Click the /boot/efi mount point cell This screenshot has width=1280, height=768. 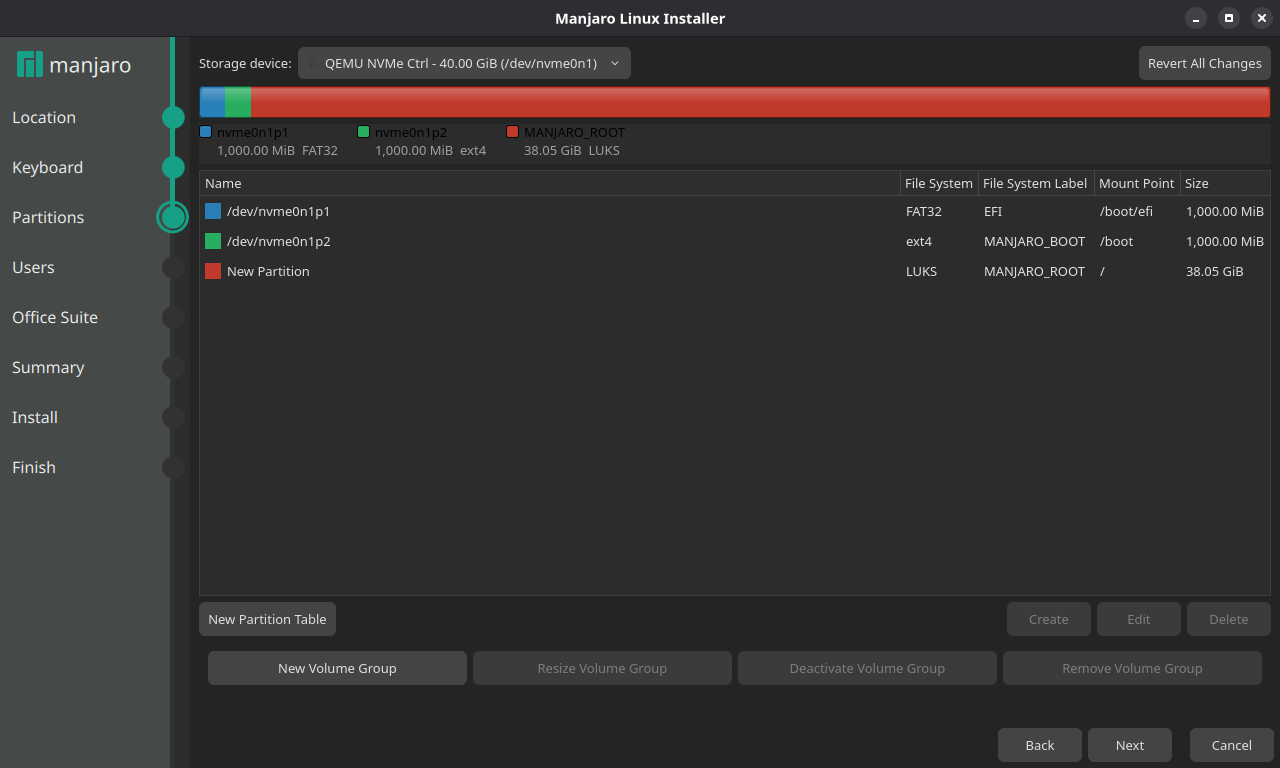coord(1126,211)
